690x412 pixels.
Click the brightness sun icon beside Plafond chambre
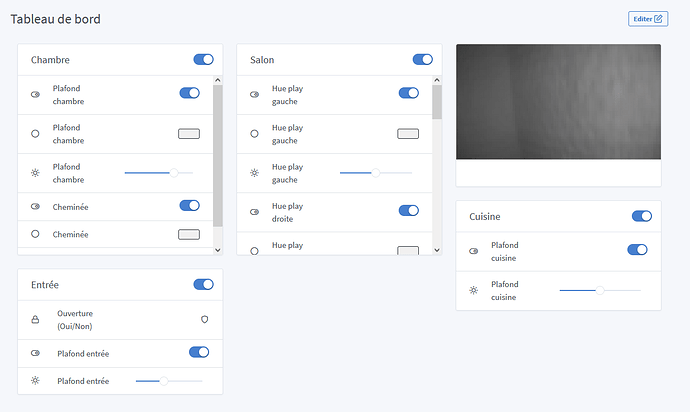tap(35, 173)
